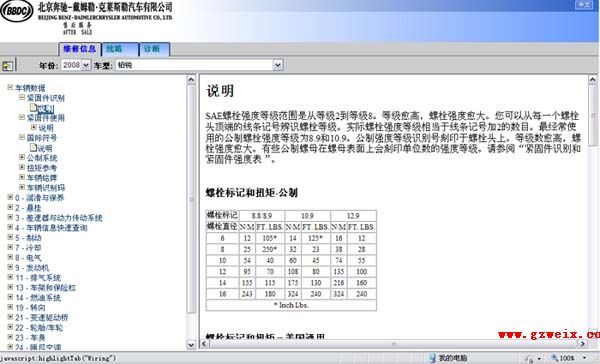Screen dimensions: 600x364
Task: Expand the 9 - 发动机 node
Action: coord(11,267)
